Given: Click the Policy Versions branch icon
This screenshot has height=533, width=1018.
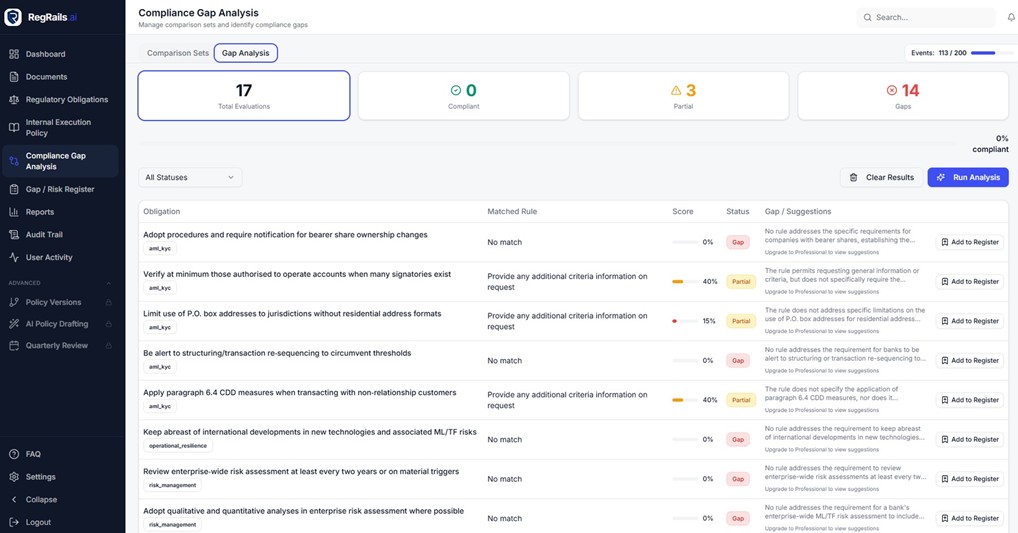Looking at the screenshot, I should (x=14, y=302).
